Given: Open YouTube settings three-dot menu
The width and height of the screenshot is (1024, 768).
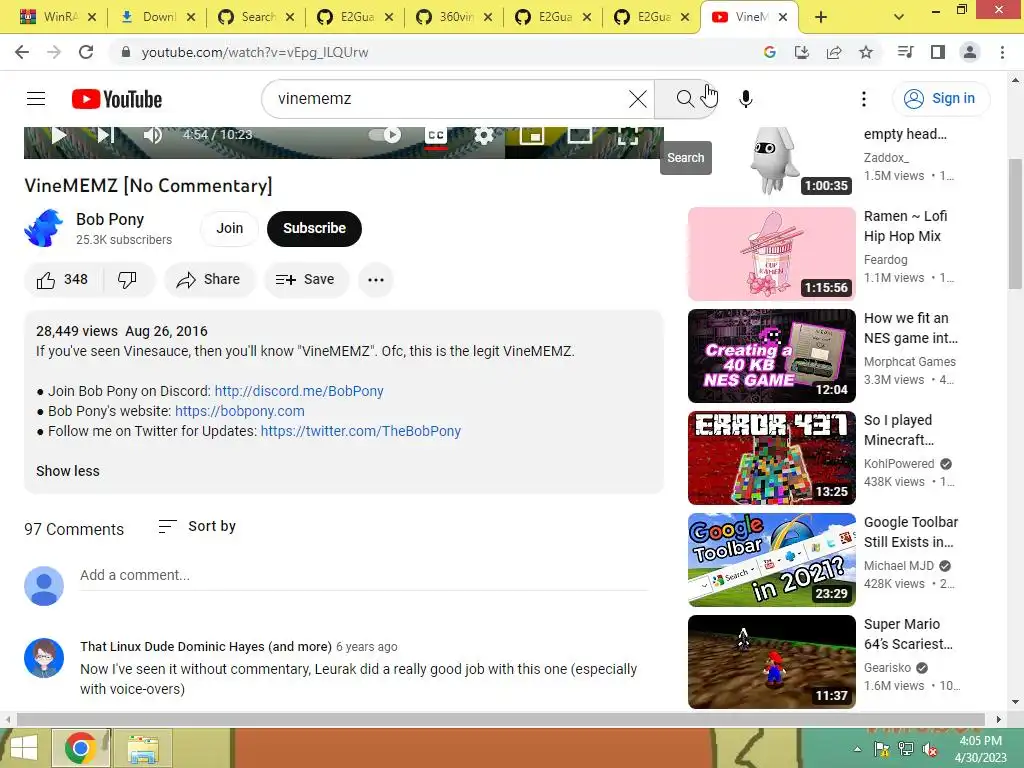Looking at the screenshot, I should click(x=863, y=99).
